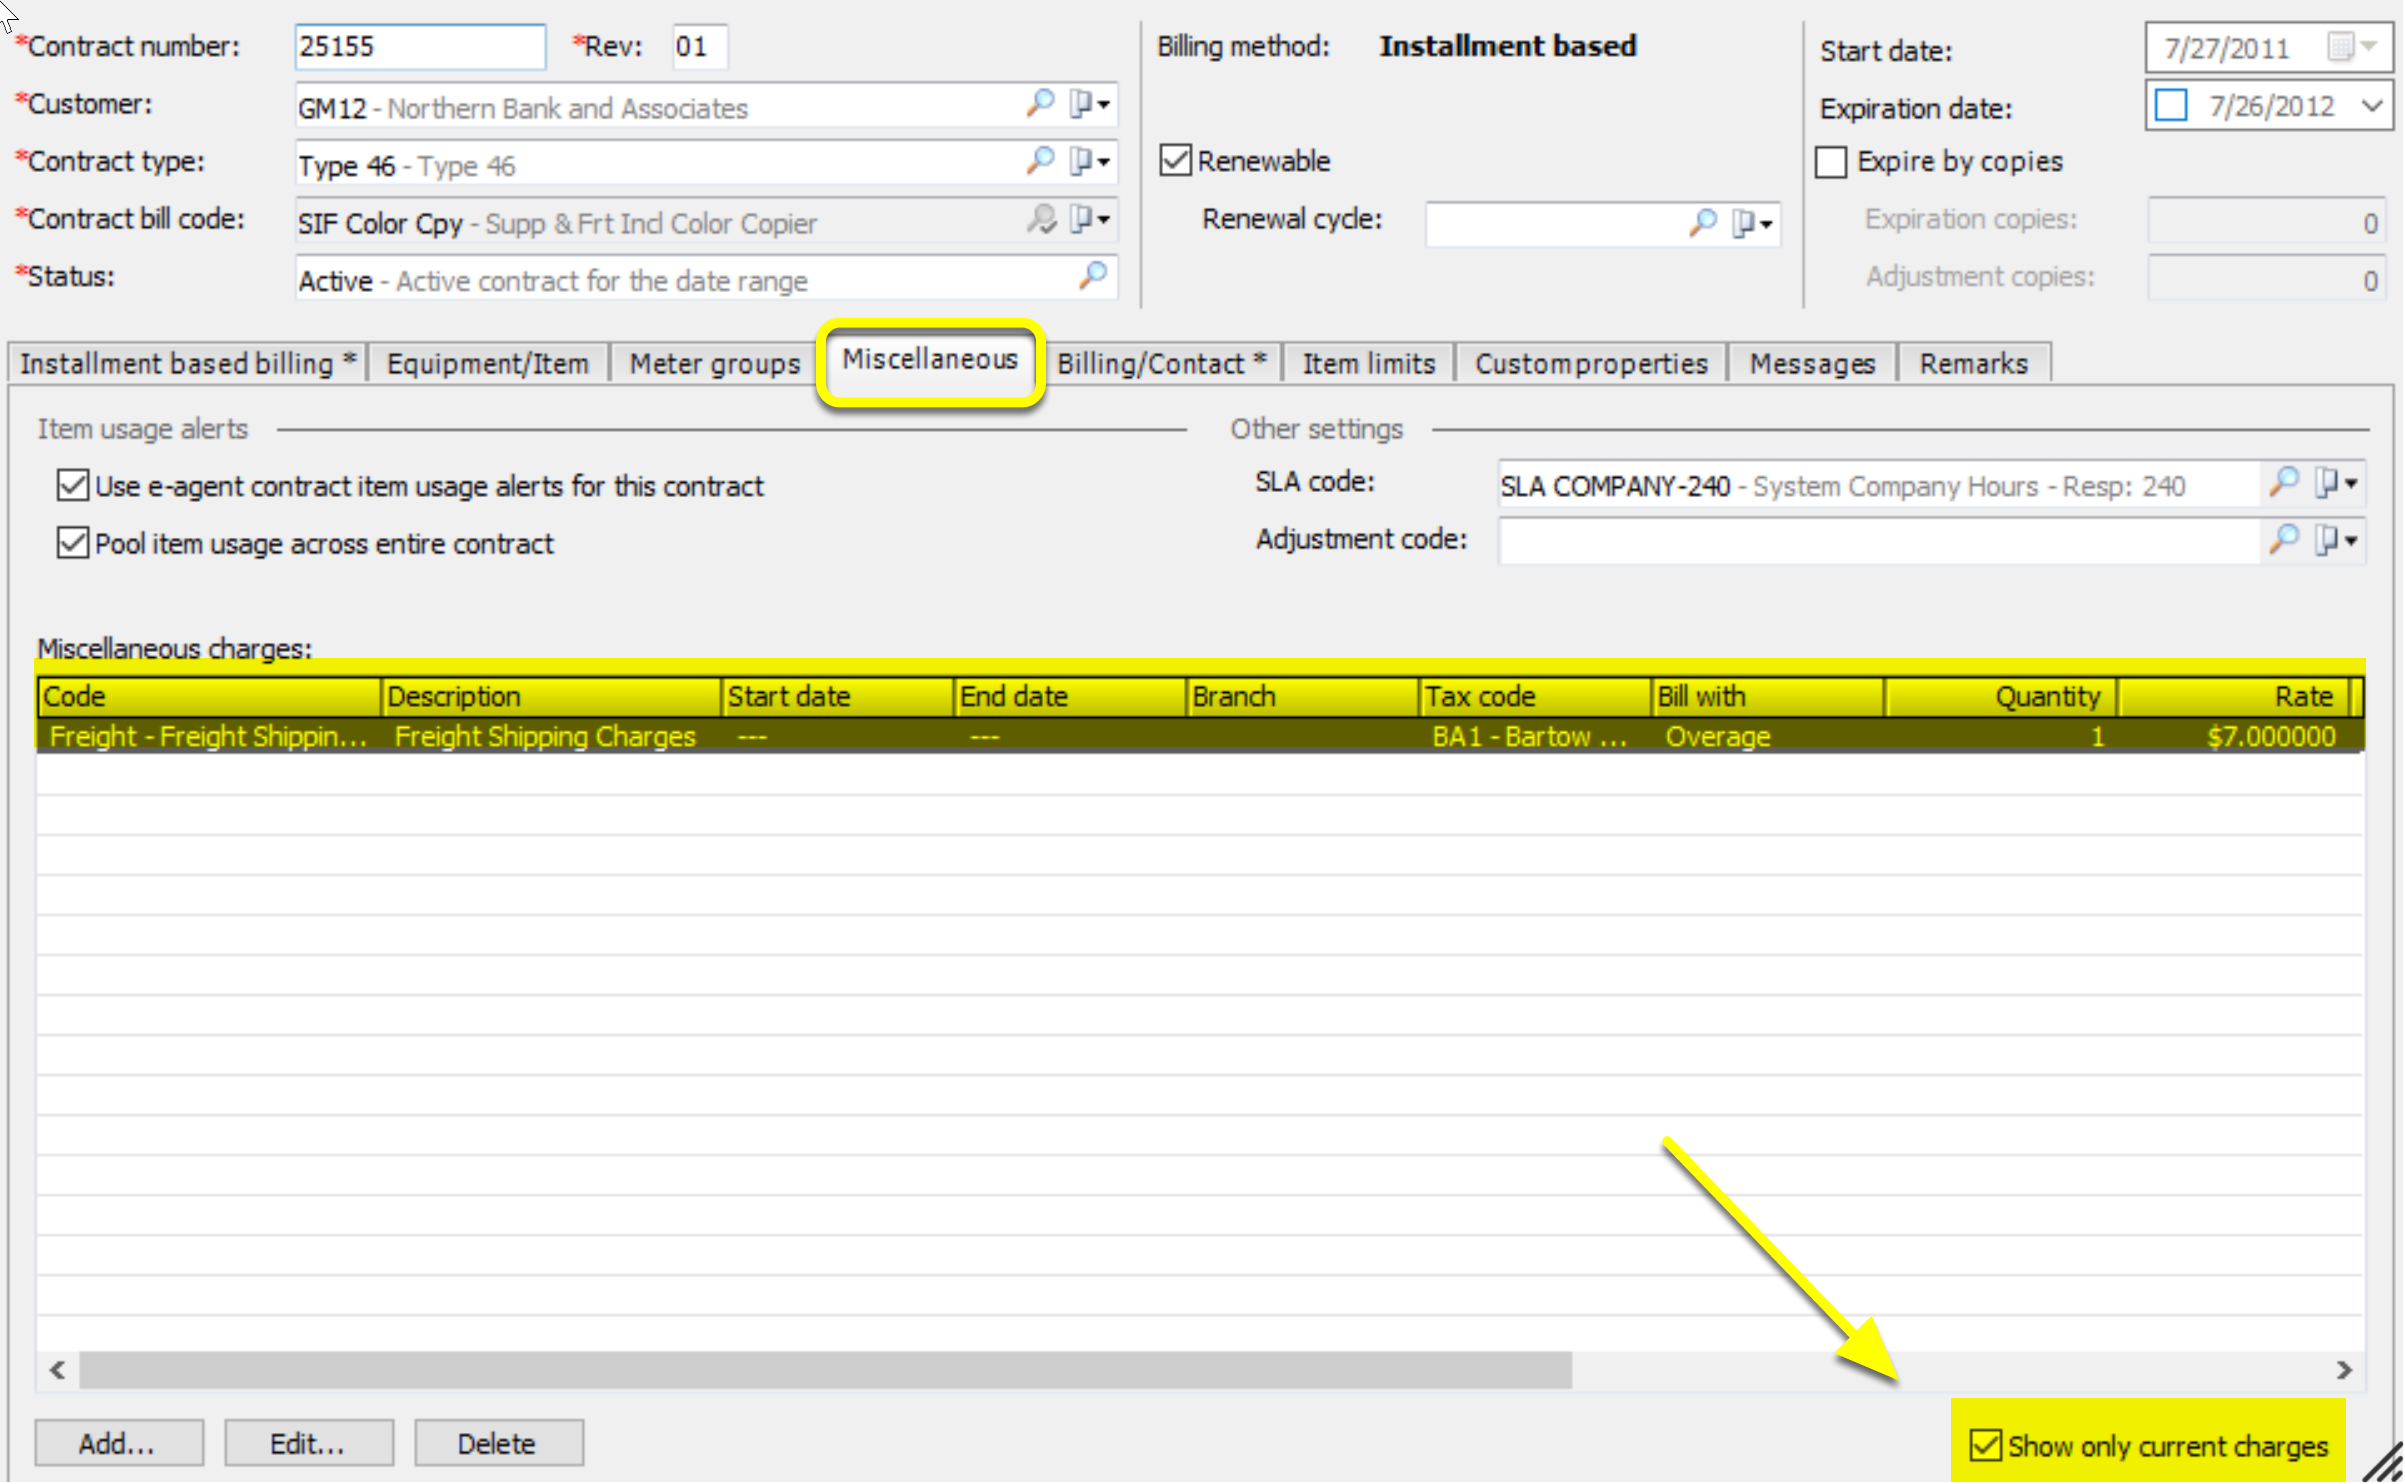Expand the Expiration date dropdown chevron

pyautogui.click(x=2371, y=105)
